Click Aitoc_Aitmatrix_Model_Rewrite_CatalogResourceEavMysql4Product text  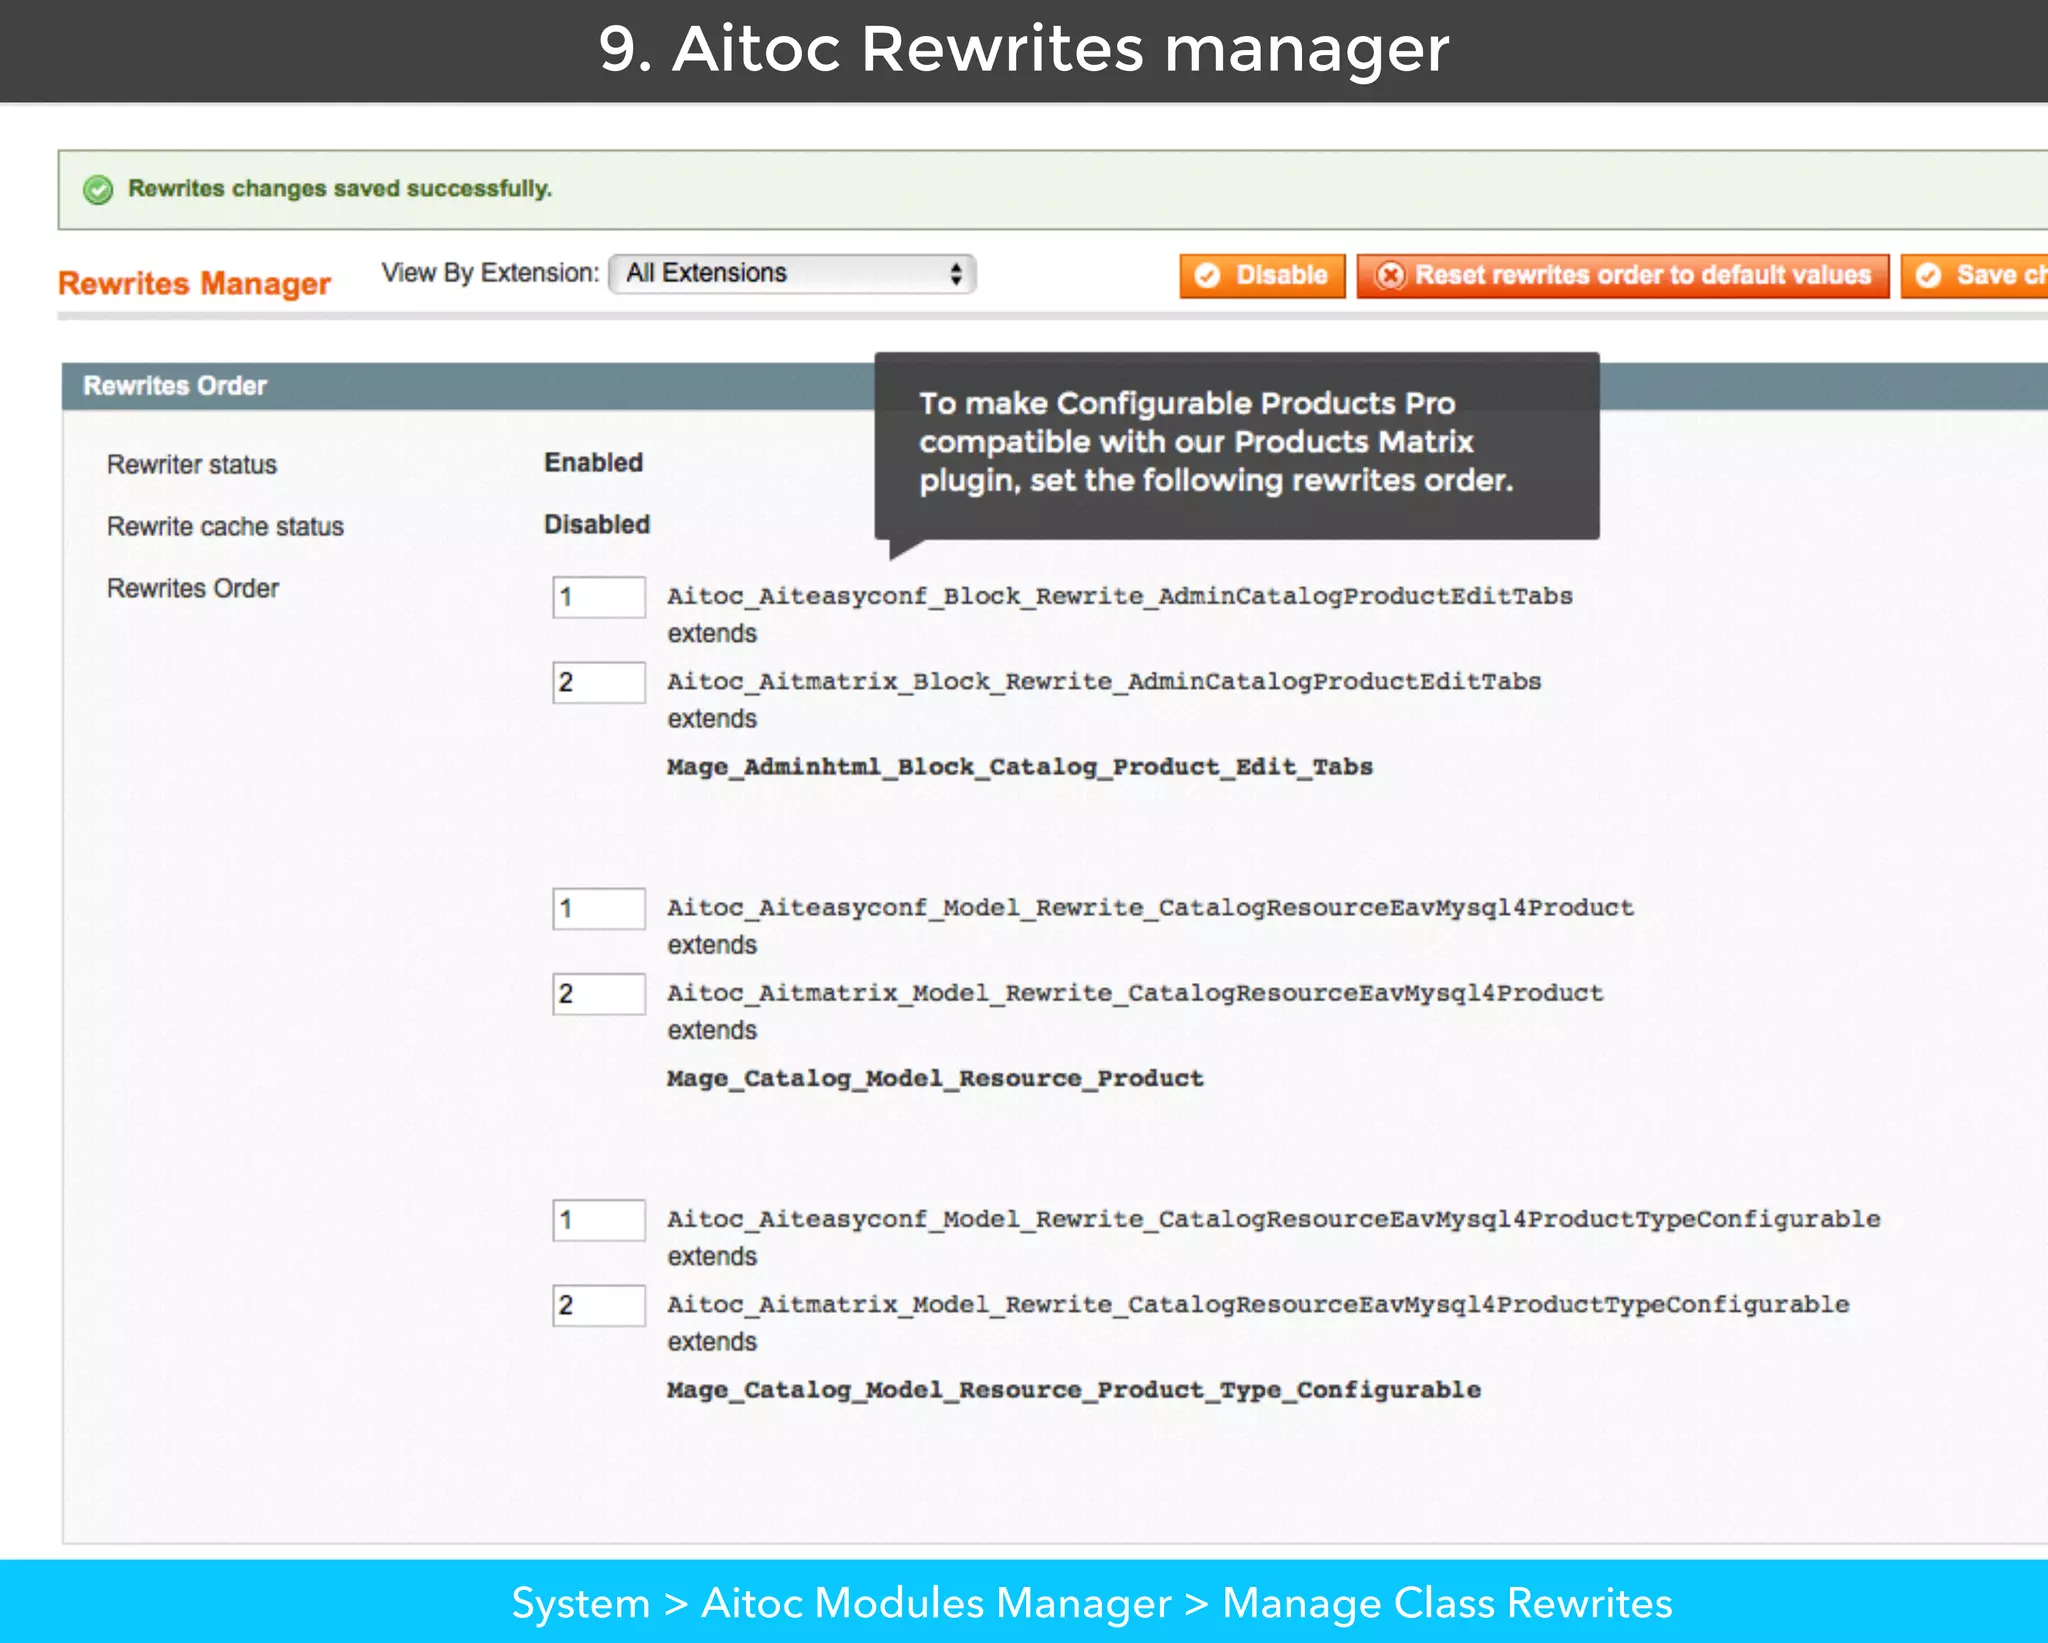tap(1135, 992)
